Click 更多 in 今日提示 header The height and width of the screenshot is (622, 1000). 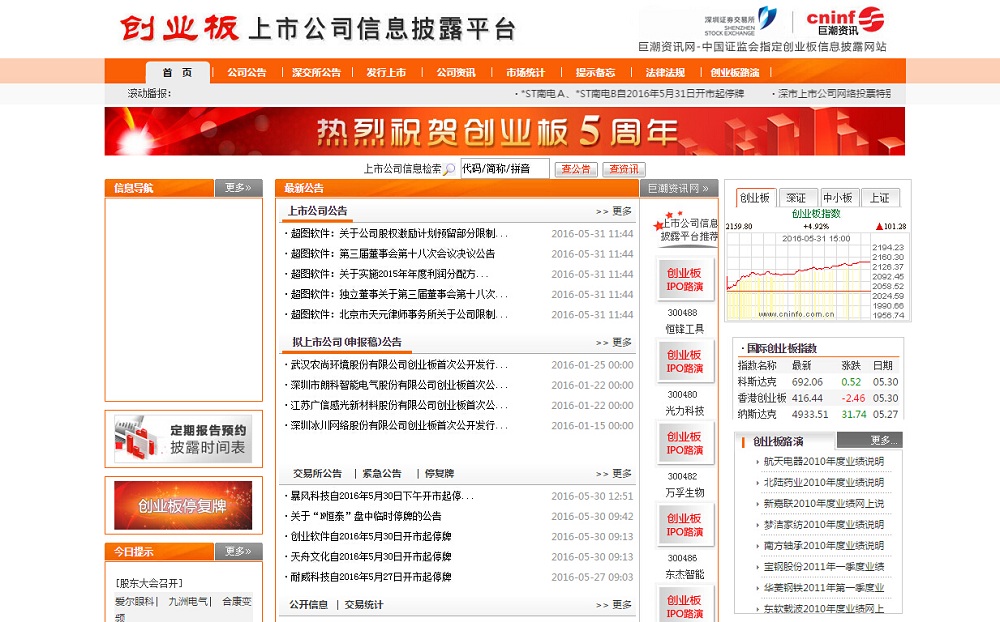click(239, 551)
